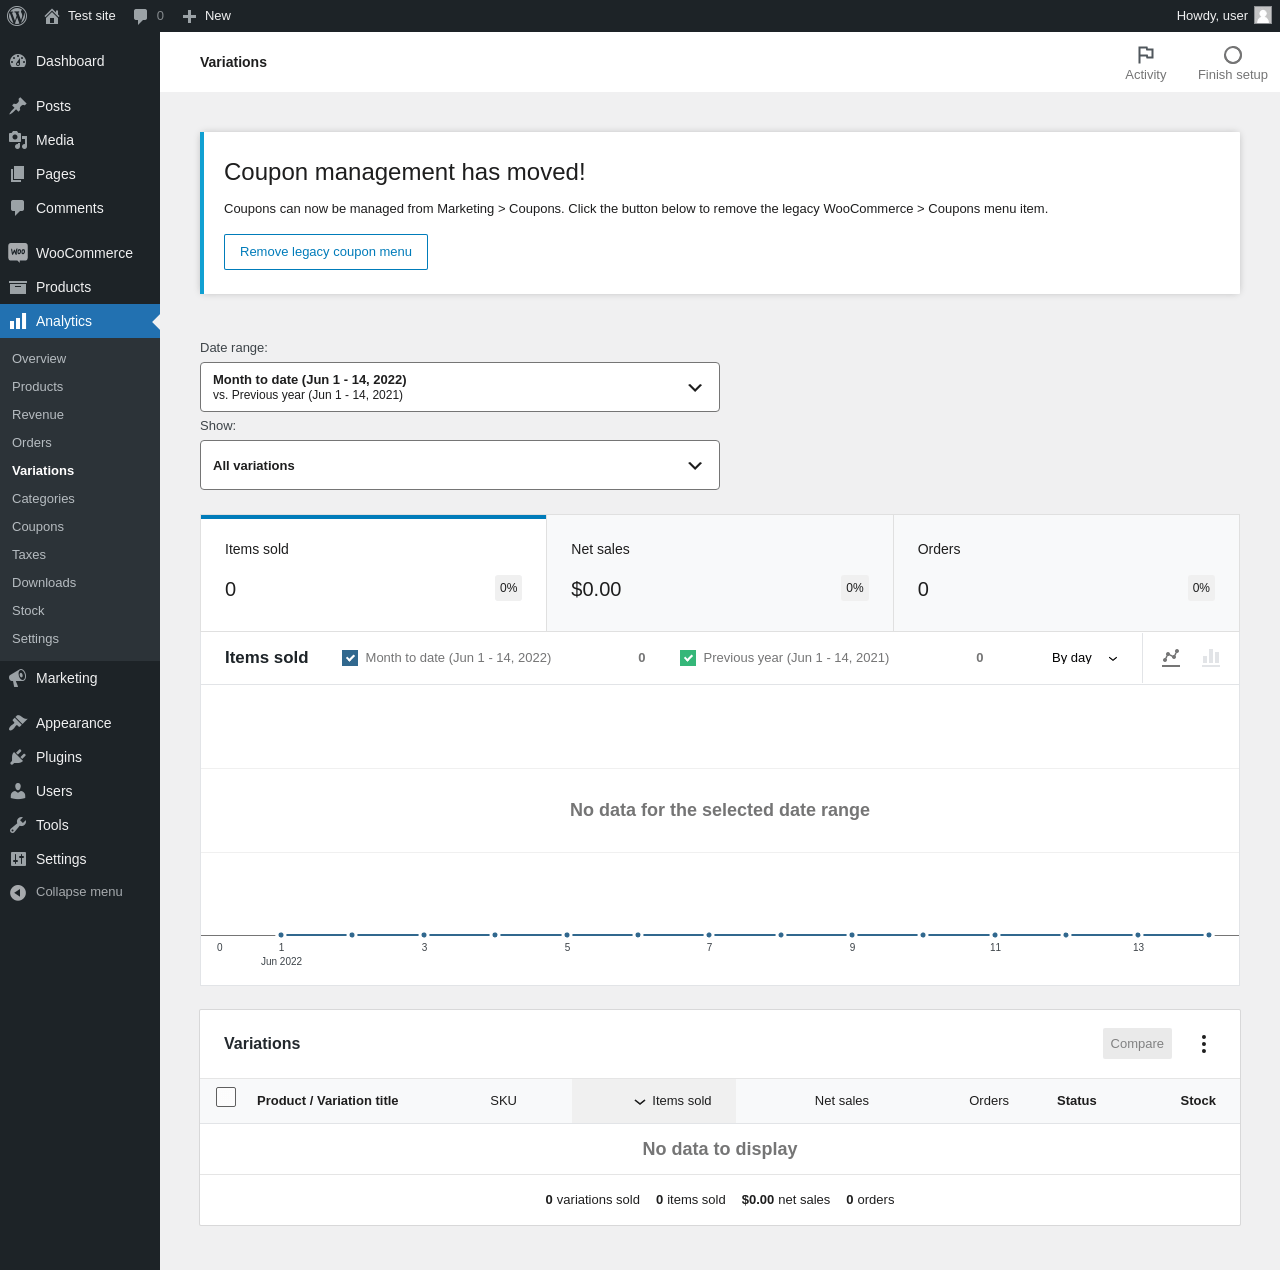Uncheck Previous year legend checkbox

[x=688, y=658]
